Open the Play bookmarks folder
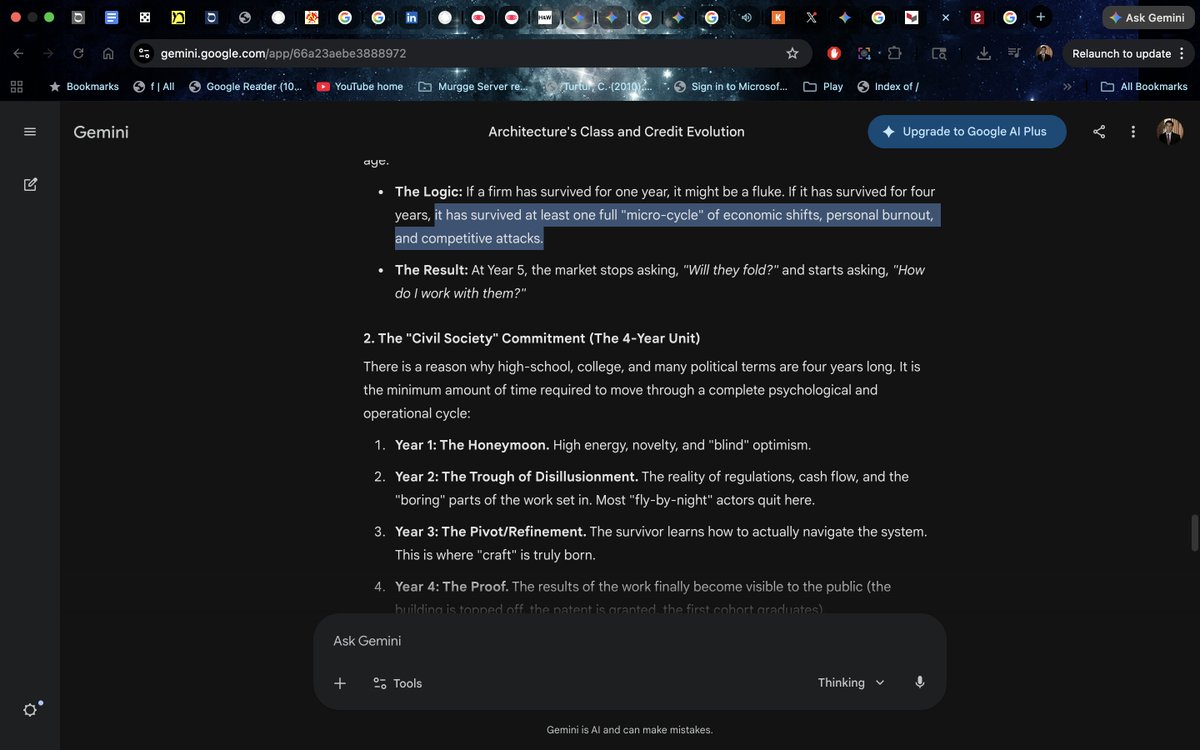 click(823, 87)
